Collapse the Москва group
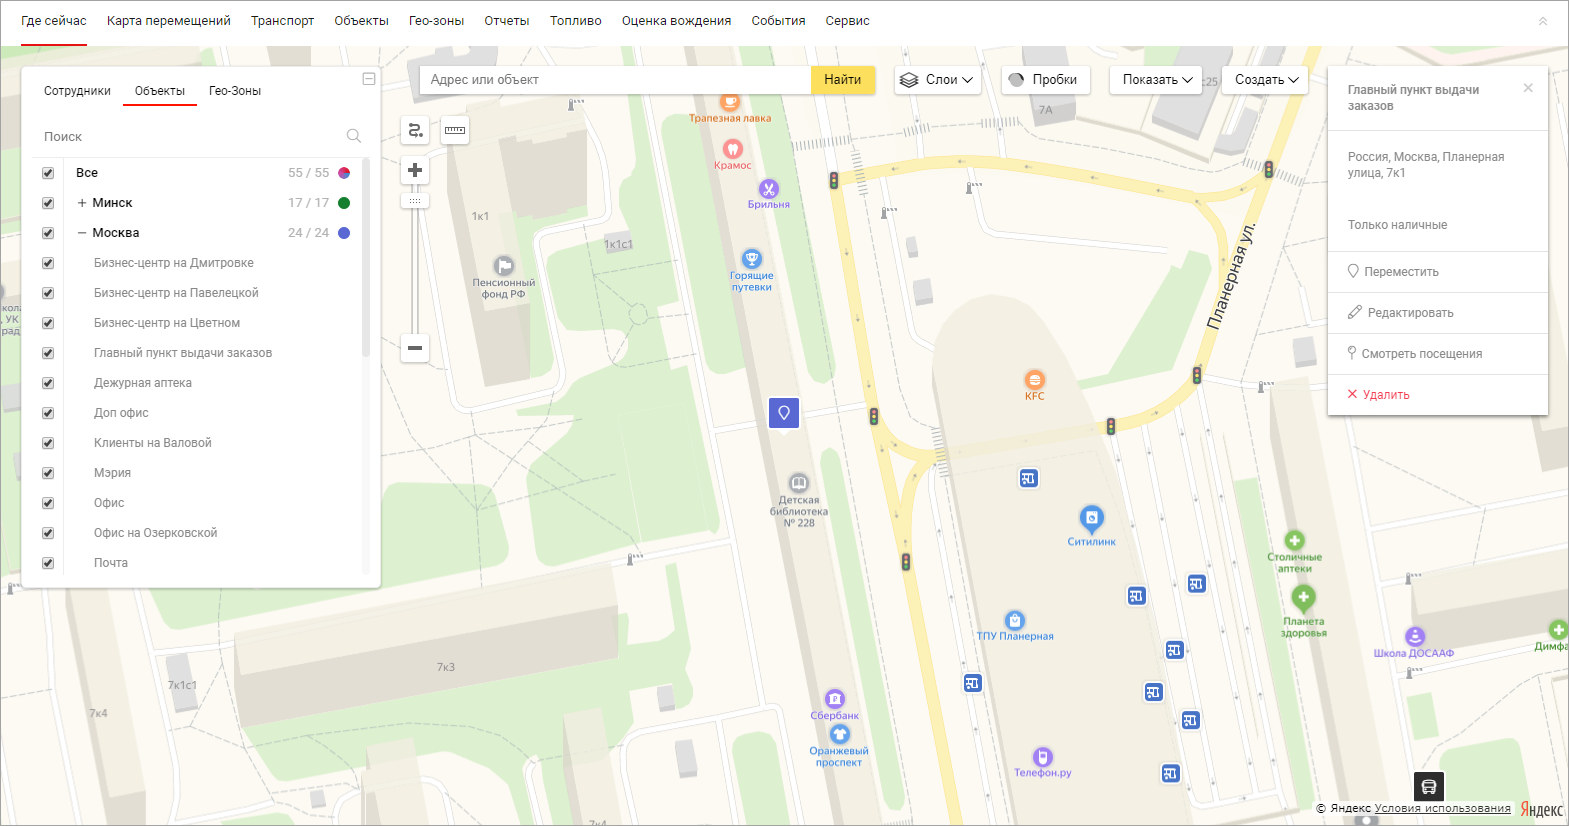Viewport: 1569px width, 826px height. pos(82,233)
